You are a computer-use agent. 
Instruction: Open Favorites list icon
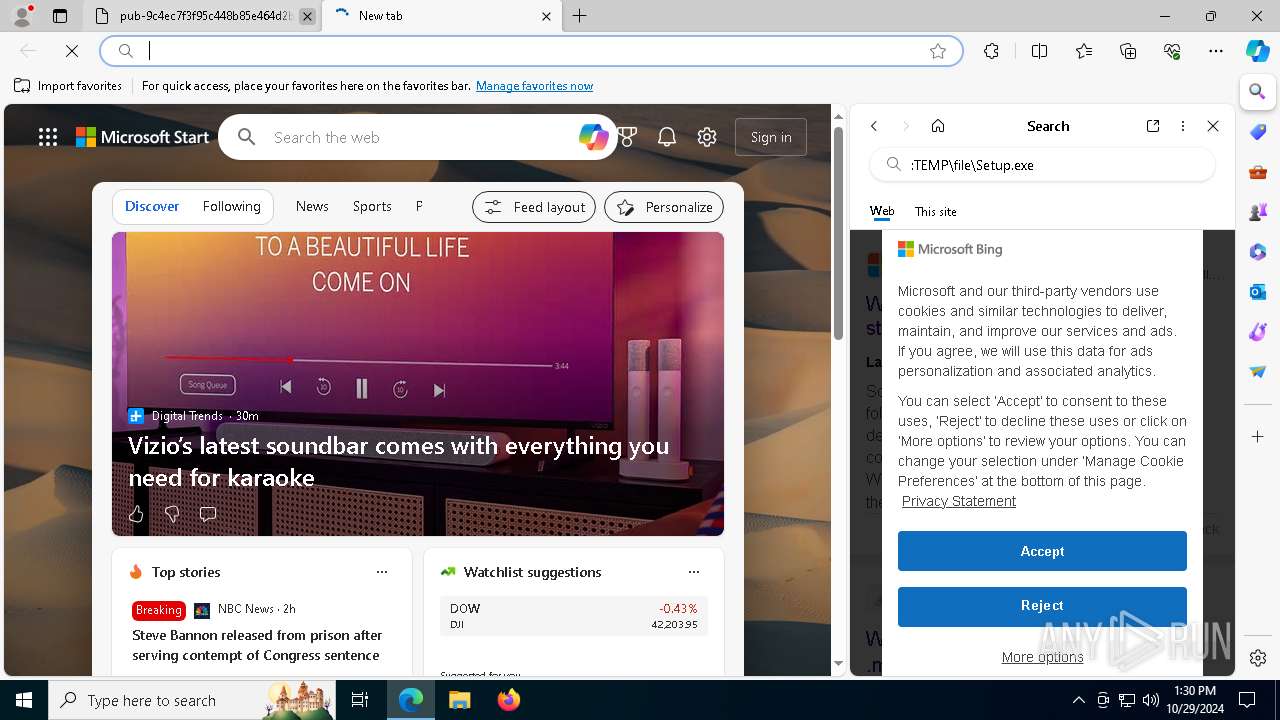1084,51
